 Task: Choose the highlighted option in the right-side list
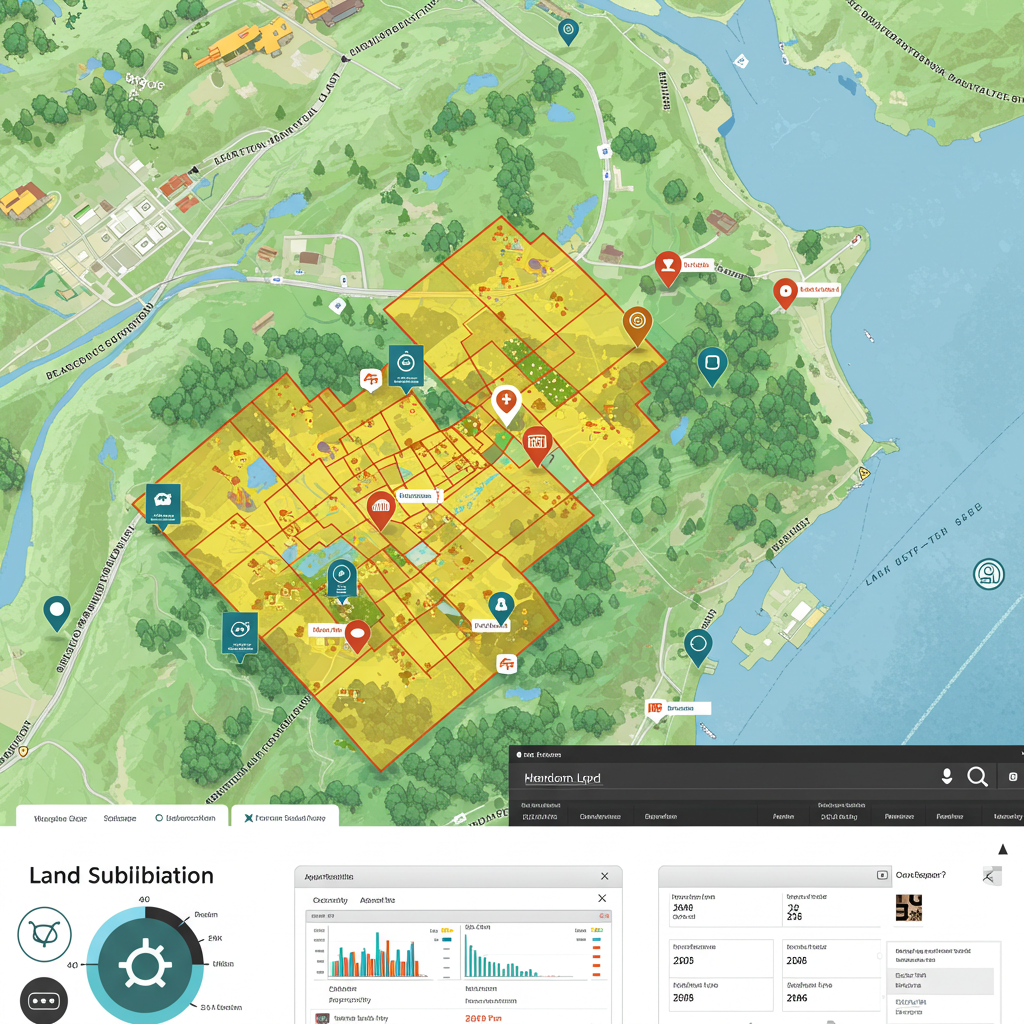point(940,980)
